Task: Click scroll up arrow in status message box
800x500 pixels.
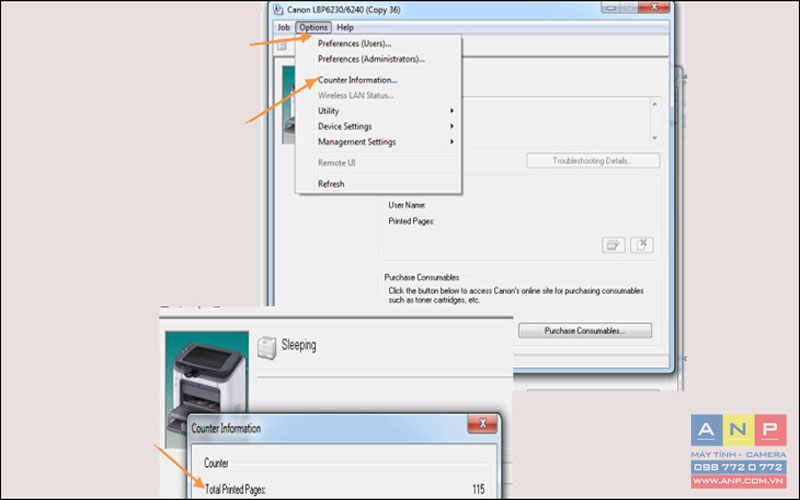Action: 655,104
